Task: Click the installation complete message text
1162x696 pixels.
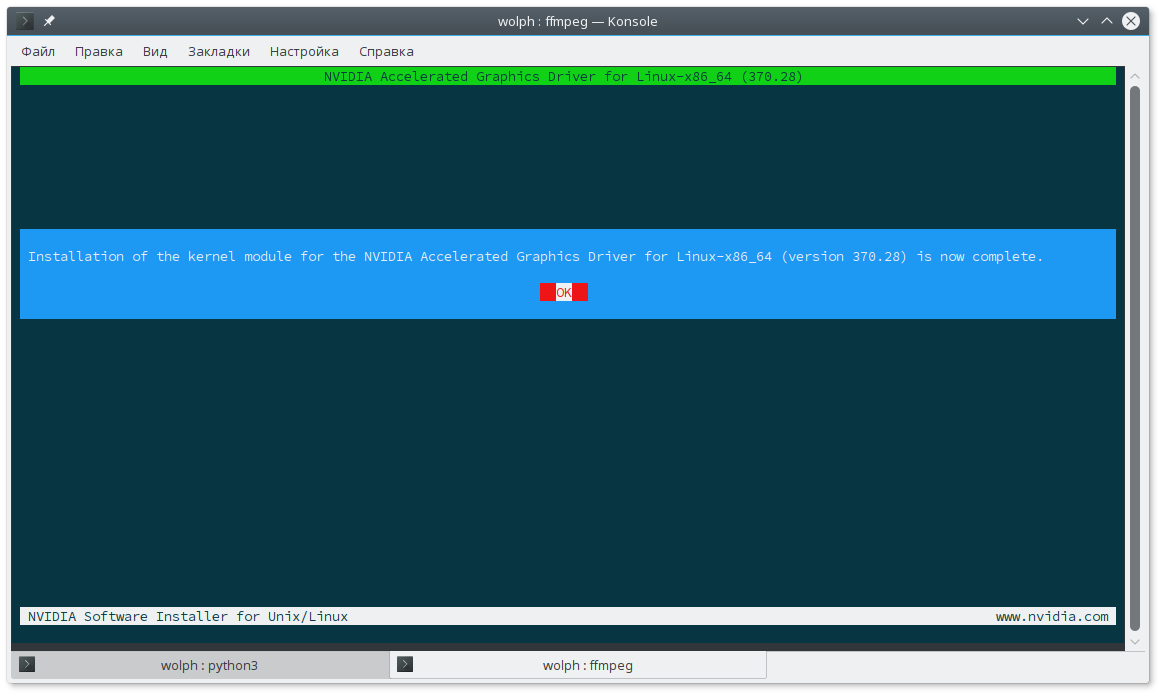Action: [535, 256]
